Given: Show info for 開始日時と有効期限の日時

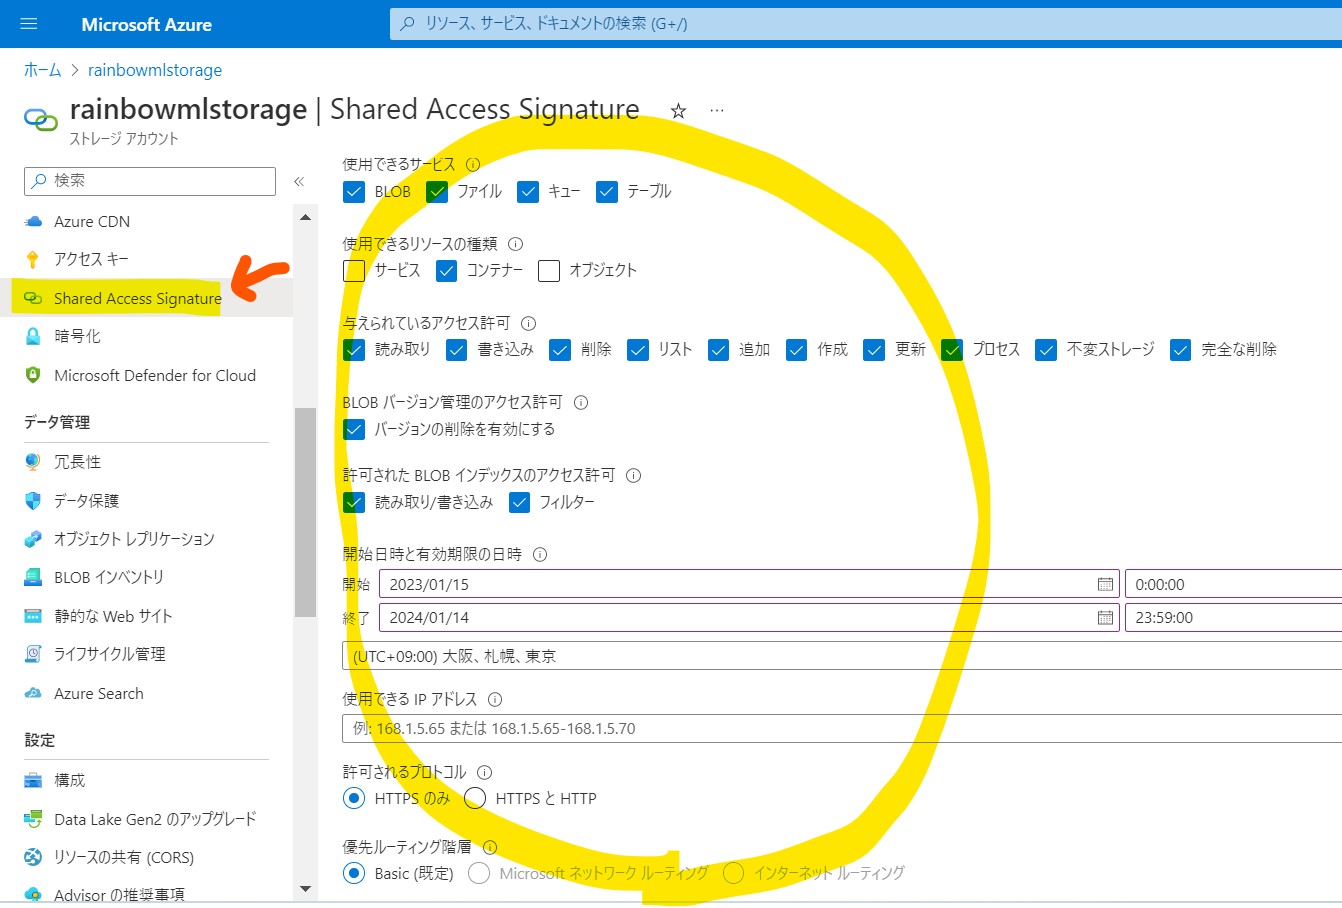Looking at the screenshot, I should pos(540,554).
